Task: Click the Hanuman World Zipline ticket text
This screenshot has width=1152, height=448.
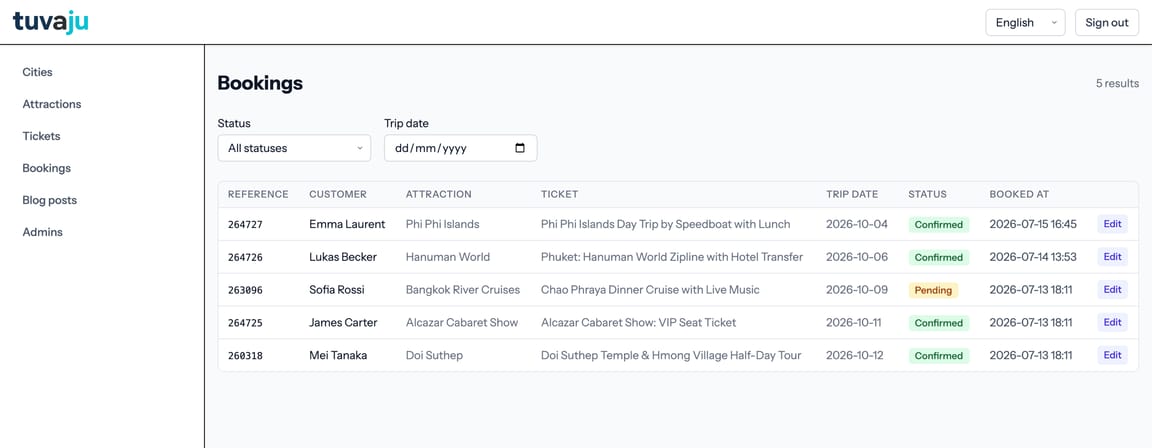Action: [672, 257]
